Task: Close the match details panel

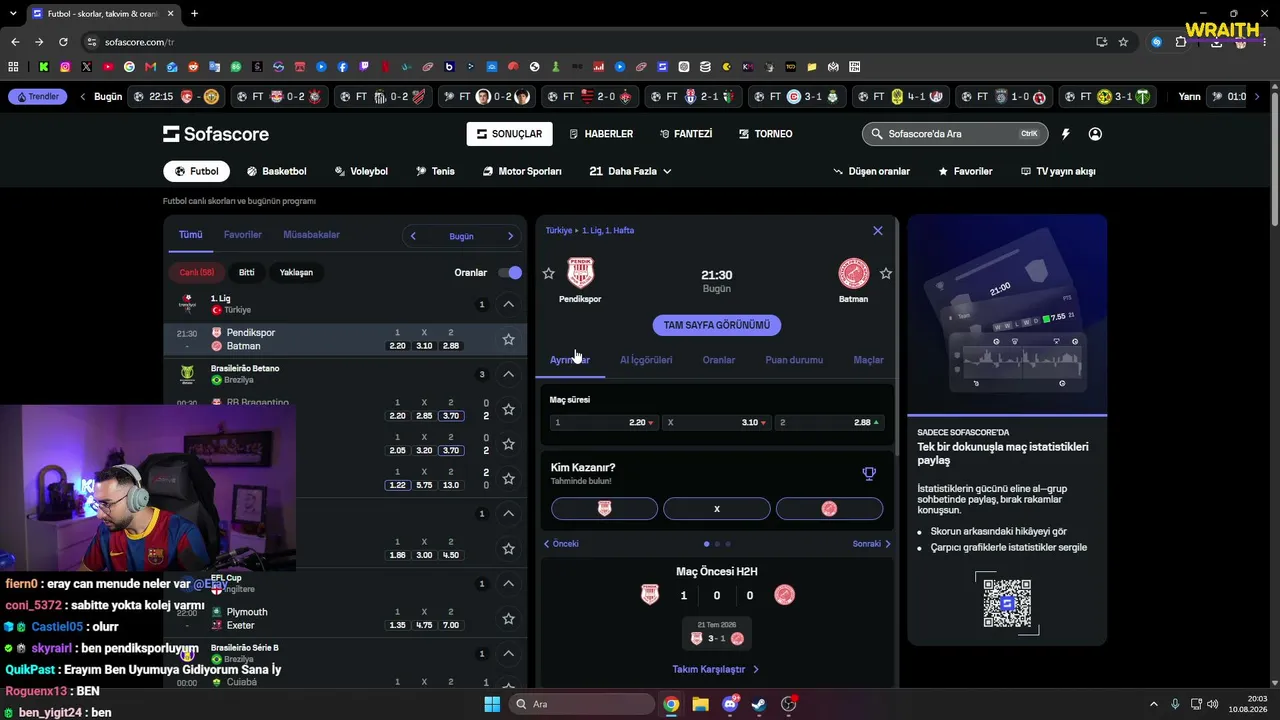Action: (x=878, y=230)
